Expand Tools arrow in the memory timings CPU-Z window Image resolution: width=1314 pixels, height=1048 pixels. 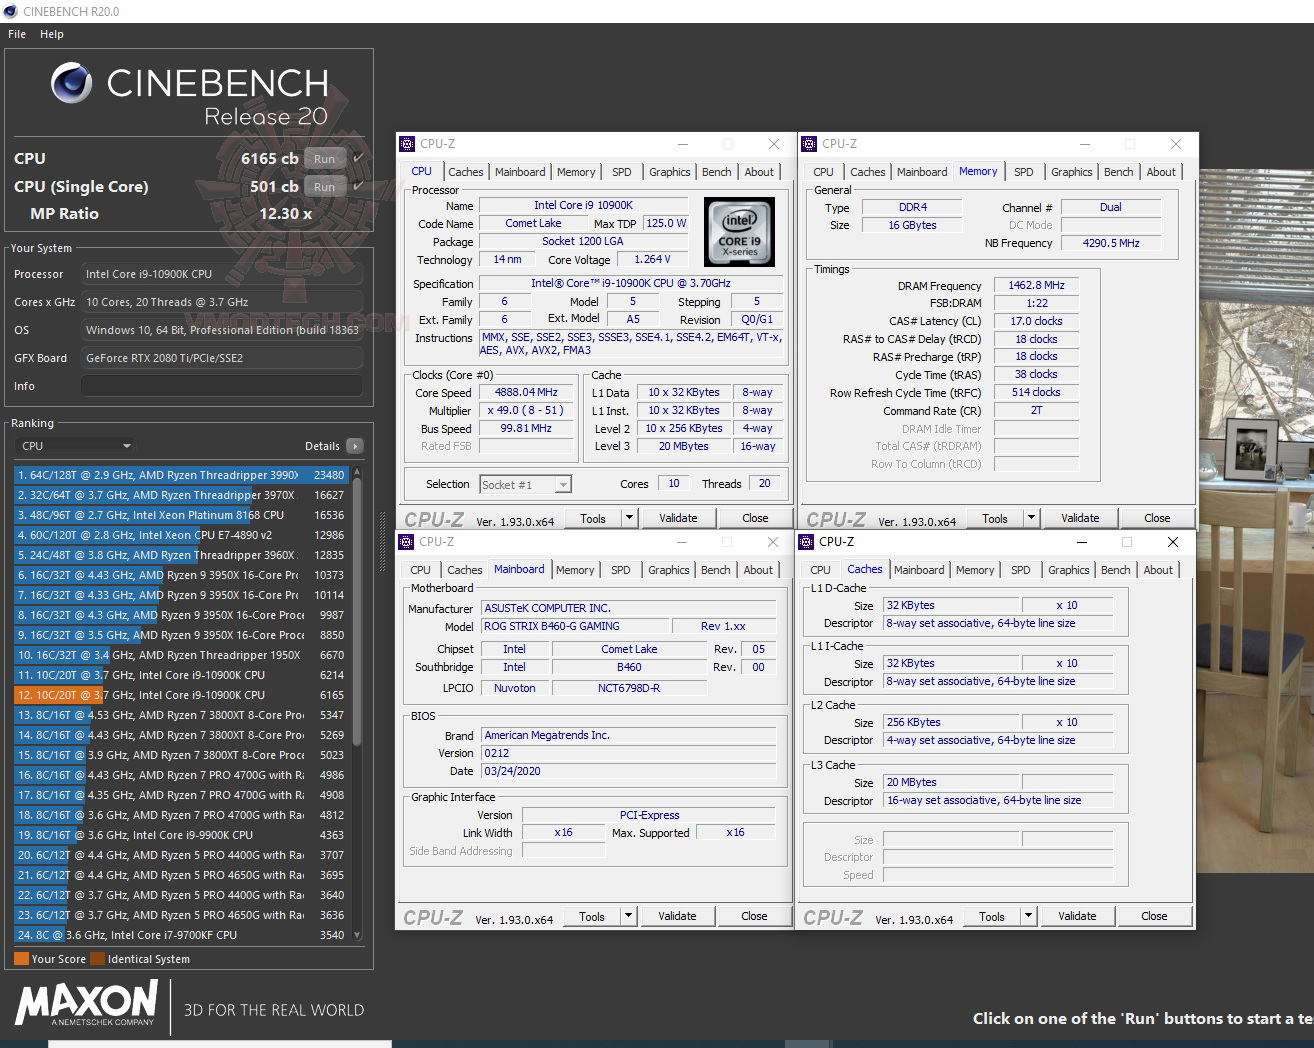coord(1031,518)
